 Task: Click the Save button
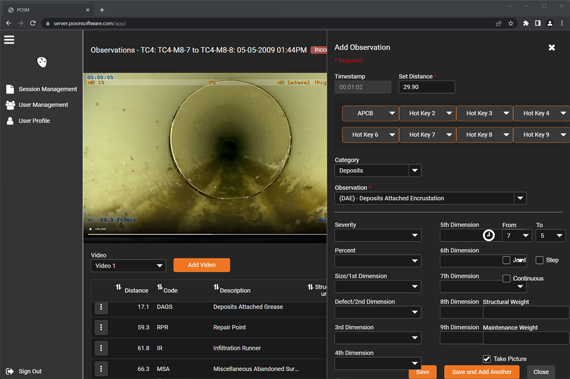pyautogui.click(x=422, y=372)
